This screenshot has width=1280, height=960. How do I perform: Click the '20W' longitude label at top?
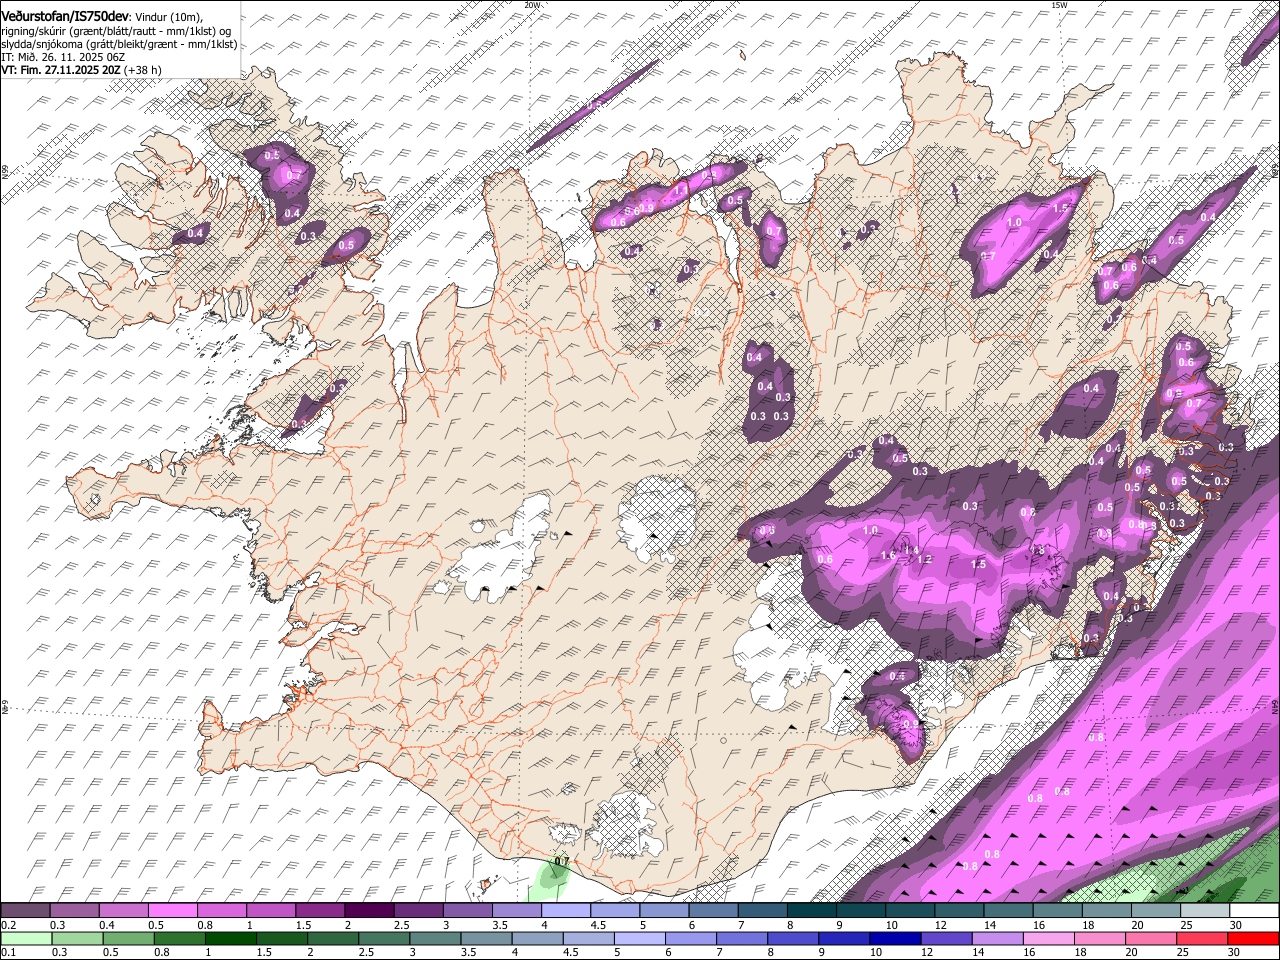point(532,4)
